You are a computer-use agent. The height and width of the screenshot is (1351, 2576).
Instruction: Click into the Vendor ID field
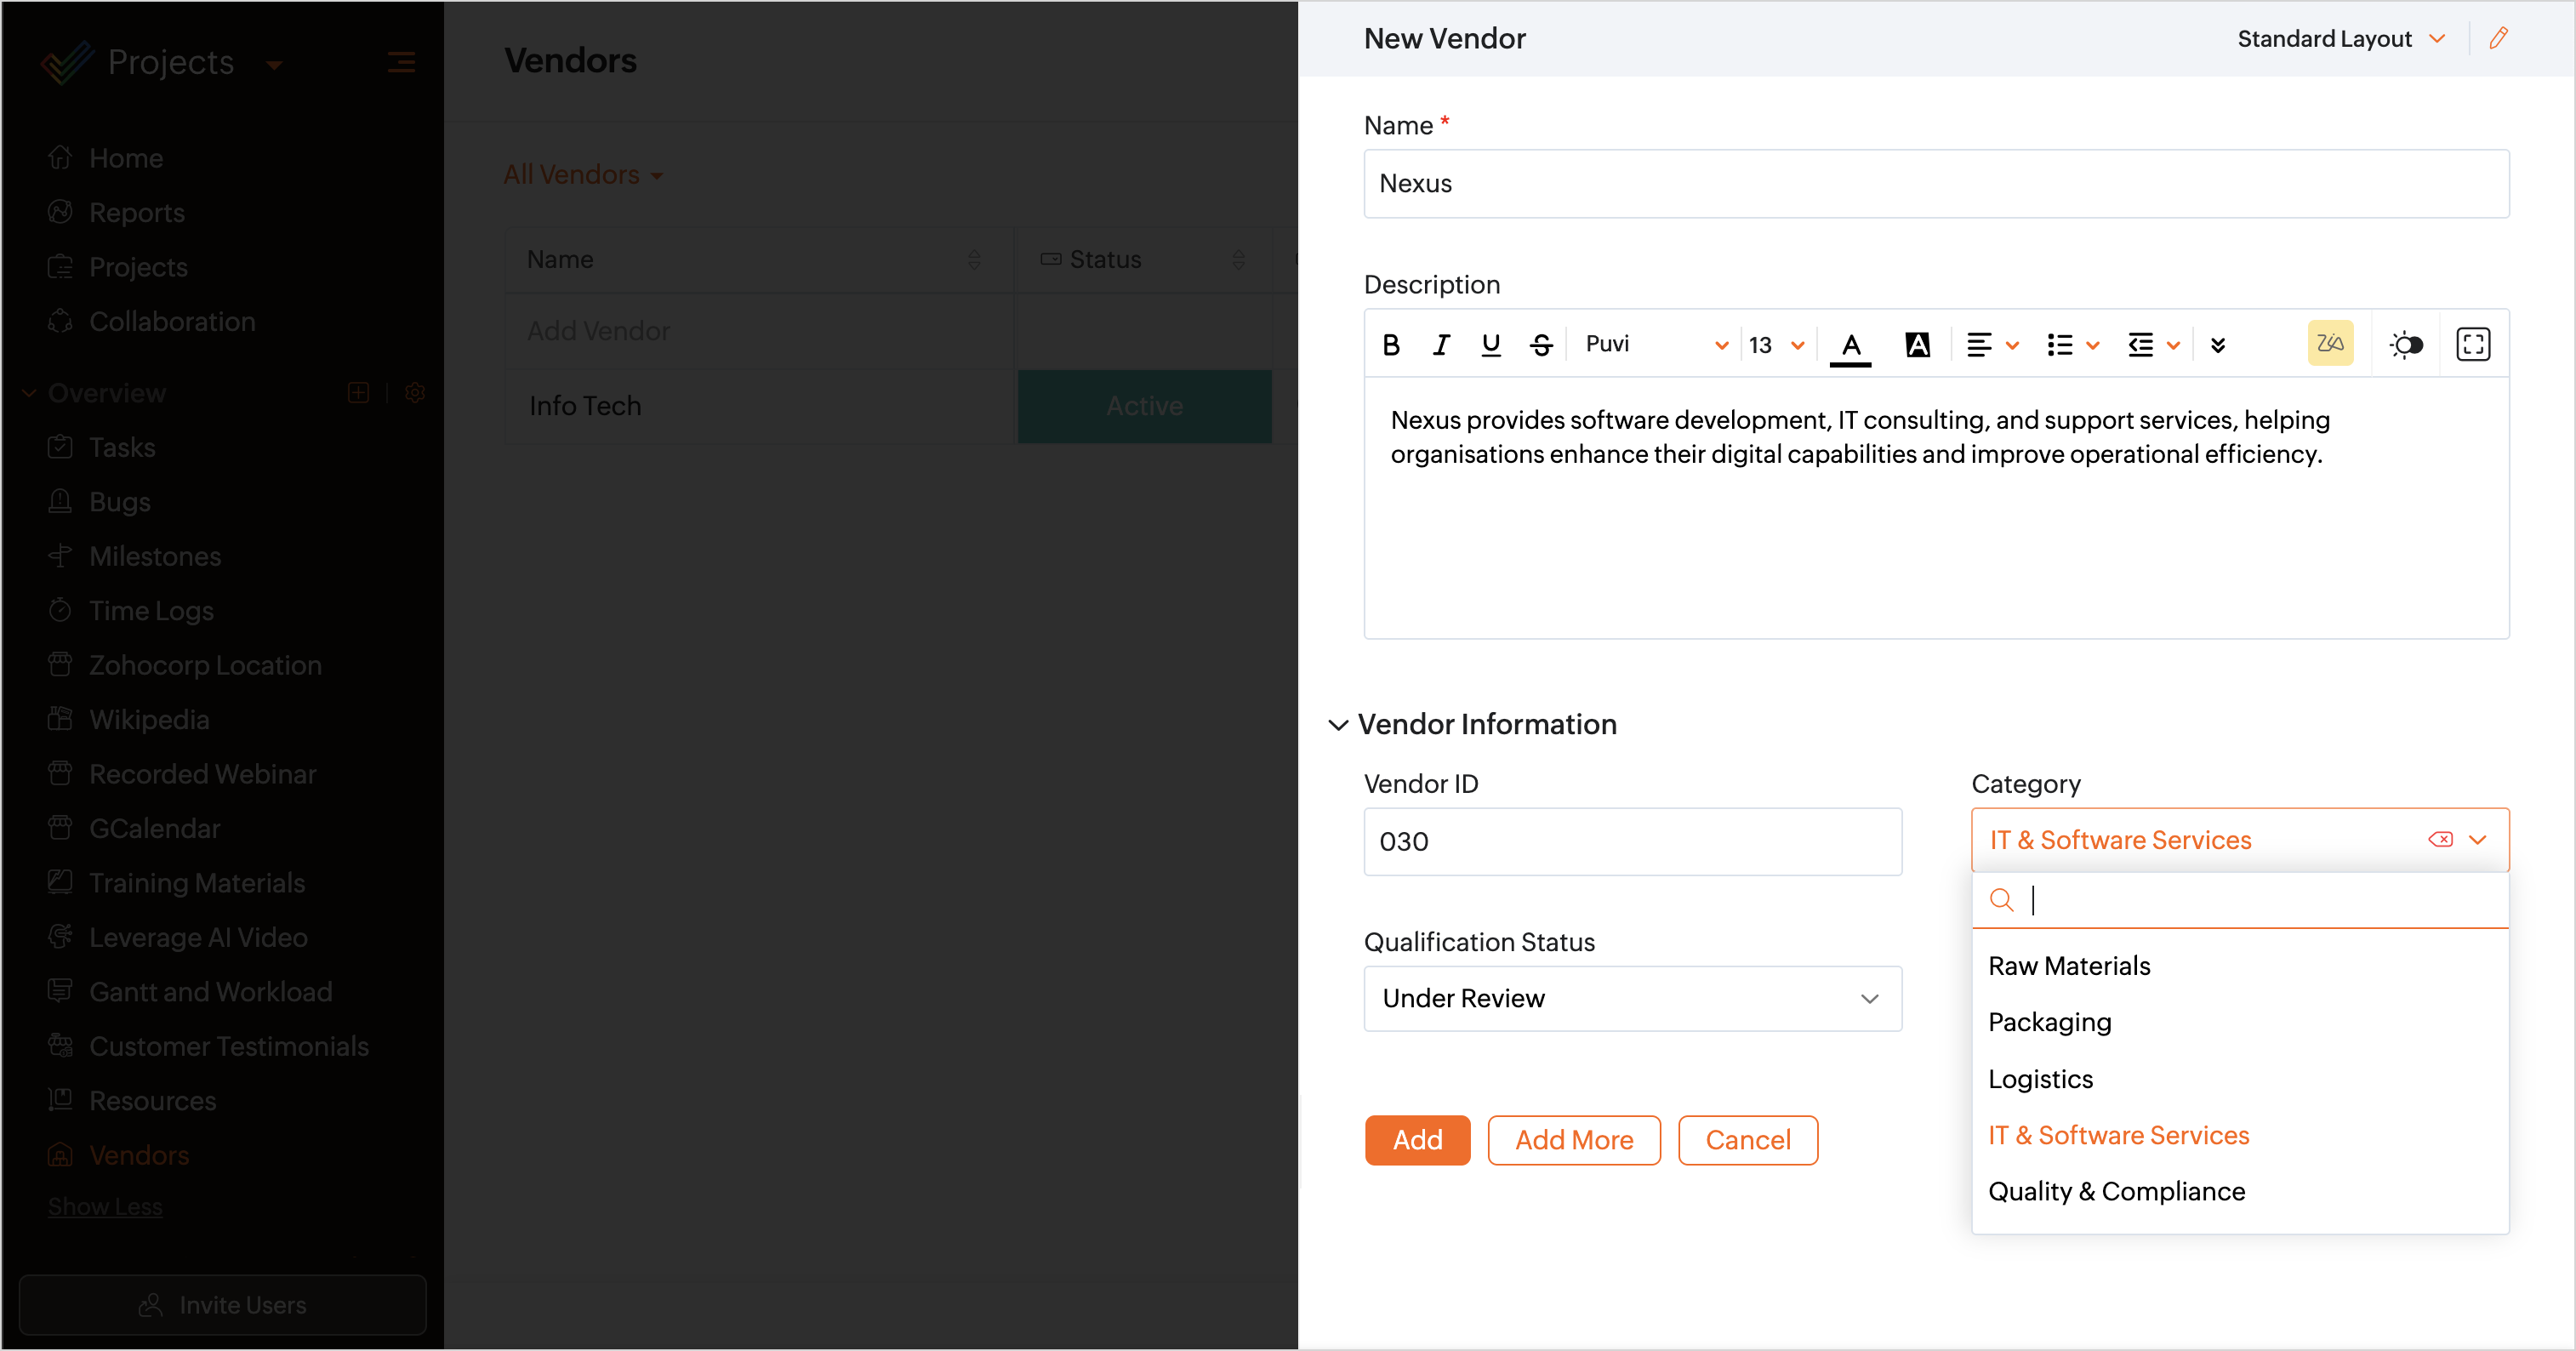(1632, 842)
